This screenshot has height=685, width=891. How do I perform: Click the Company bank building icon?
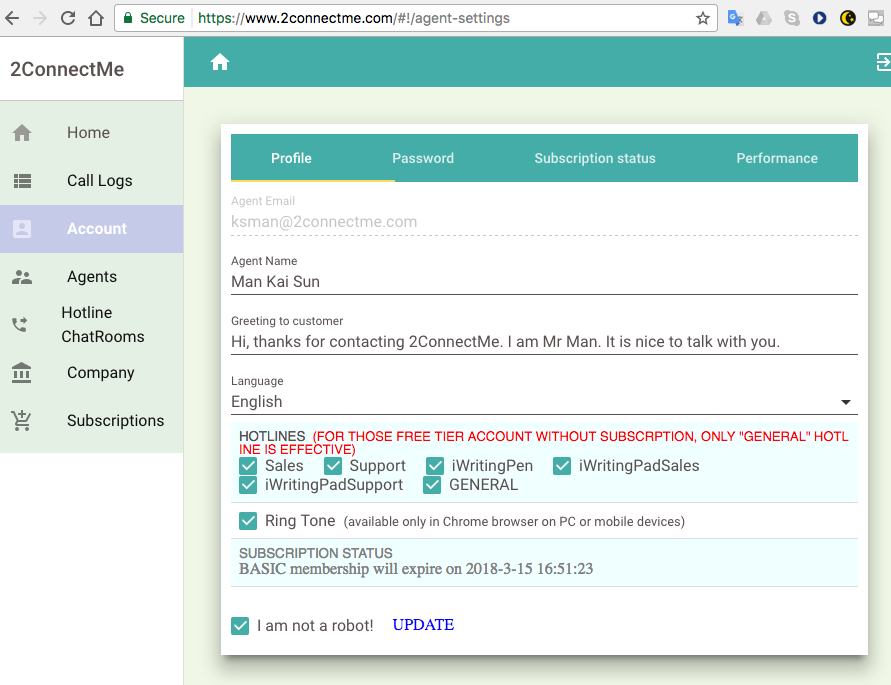tap(22, 373)
